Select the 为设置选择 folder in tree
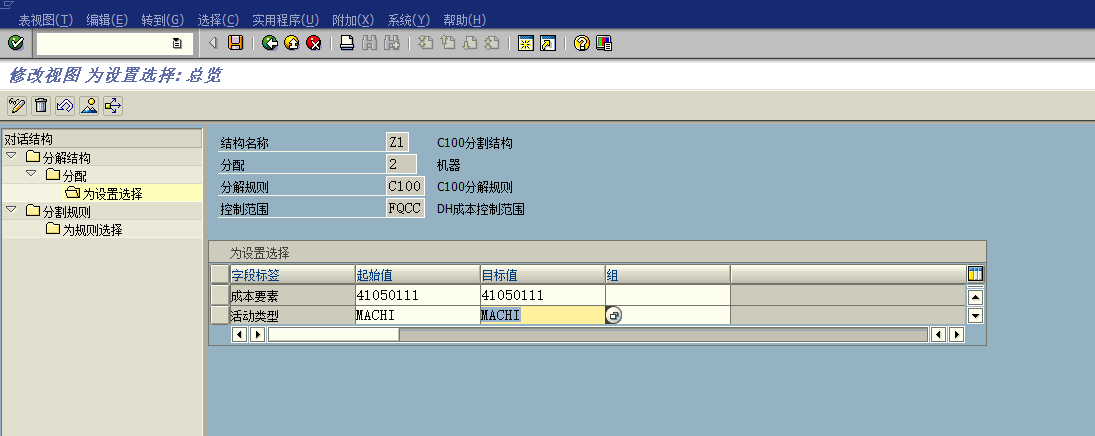Viewport: 1095px width, 436px height. 104,194
